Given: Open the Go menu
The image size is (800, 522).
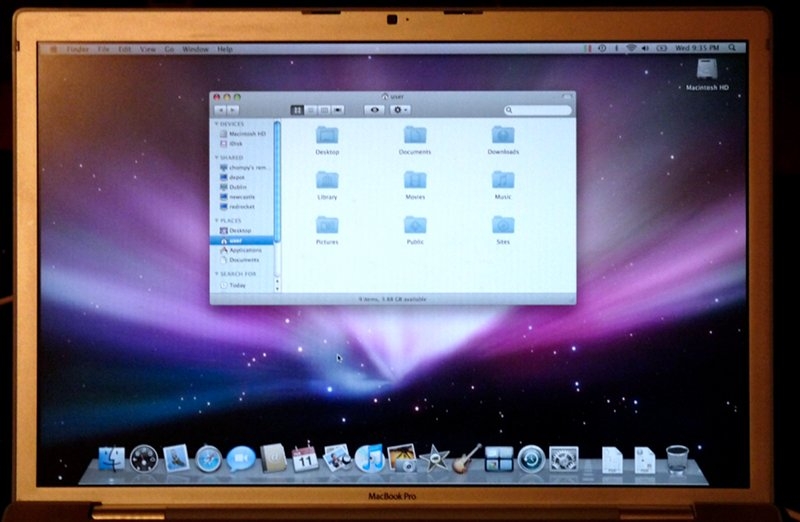Looking at the screenshot, I should (x=169, y=49).
